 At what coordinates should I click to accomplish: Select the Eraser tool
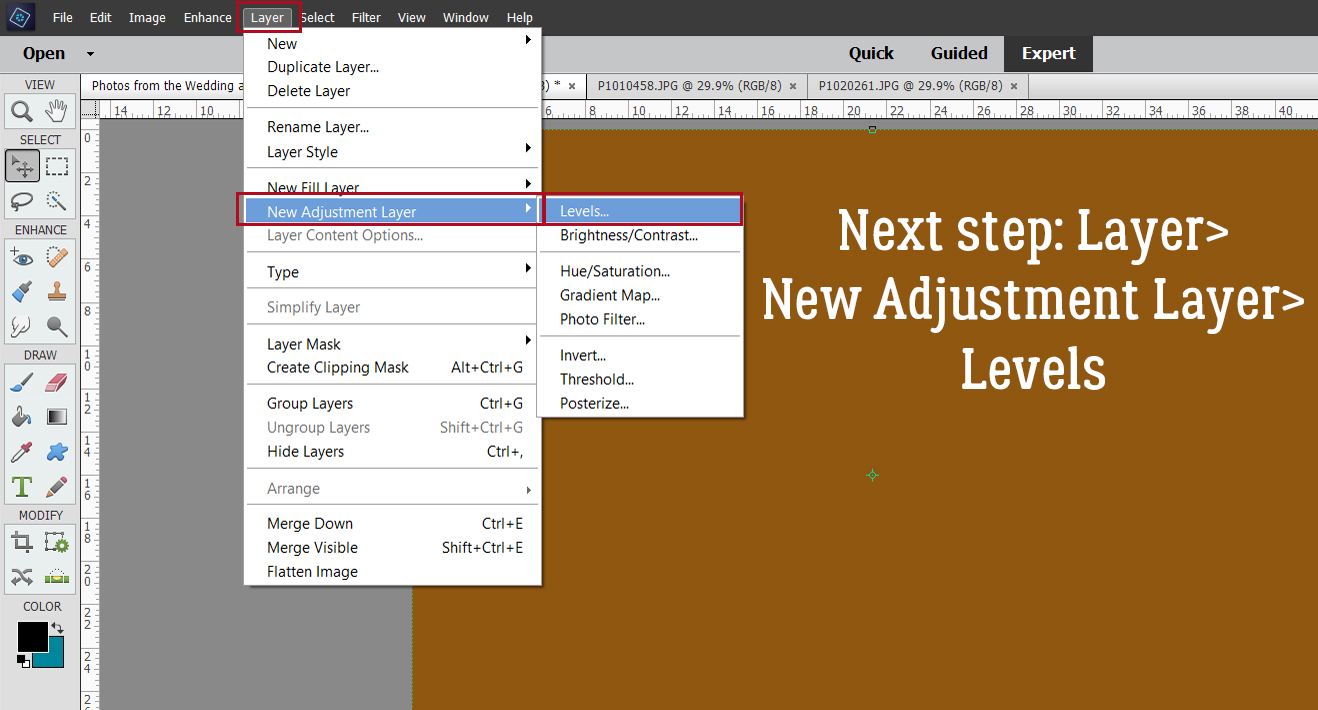(57, 382)
